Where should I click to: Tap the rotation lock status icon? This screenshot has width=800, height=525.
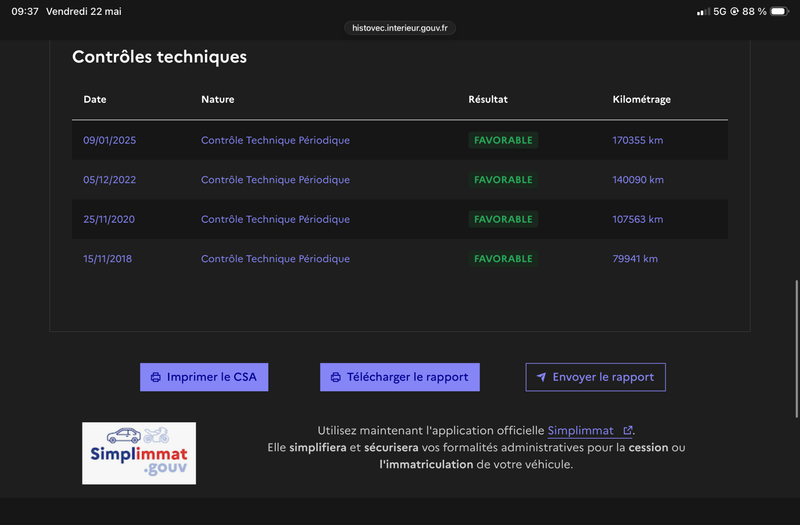click(x=734, y=11)
